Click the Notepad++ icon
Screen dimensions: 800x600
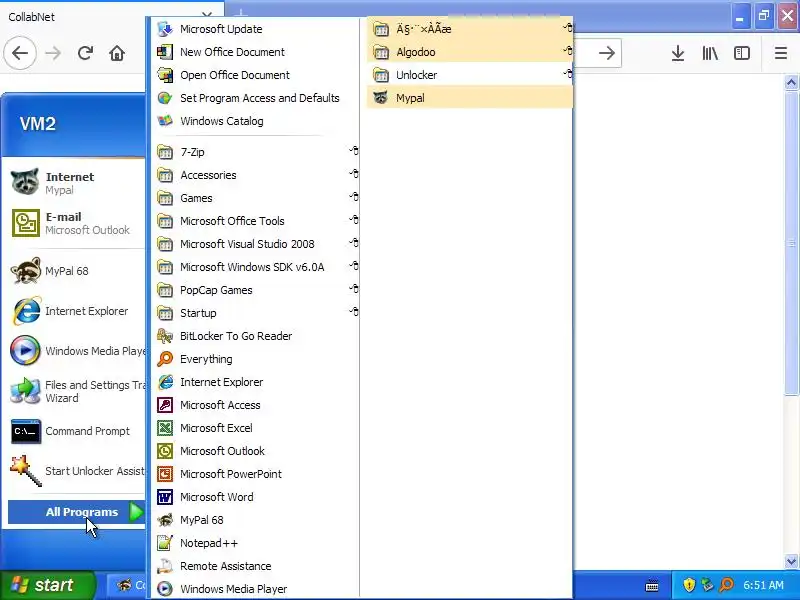(165, 543)
